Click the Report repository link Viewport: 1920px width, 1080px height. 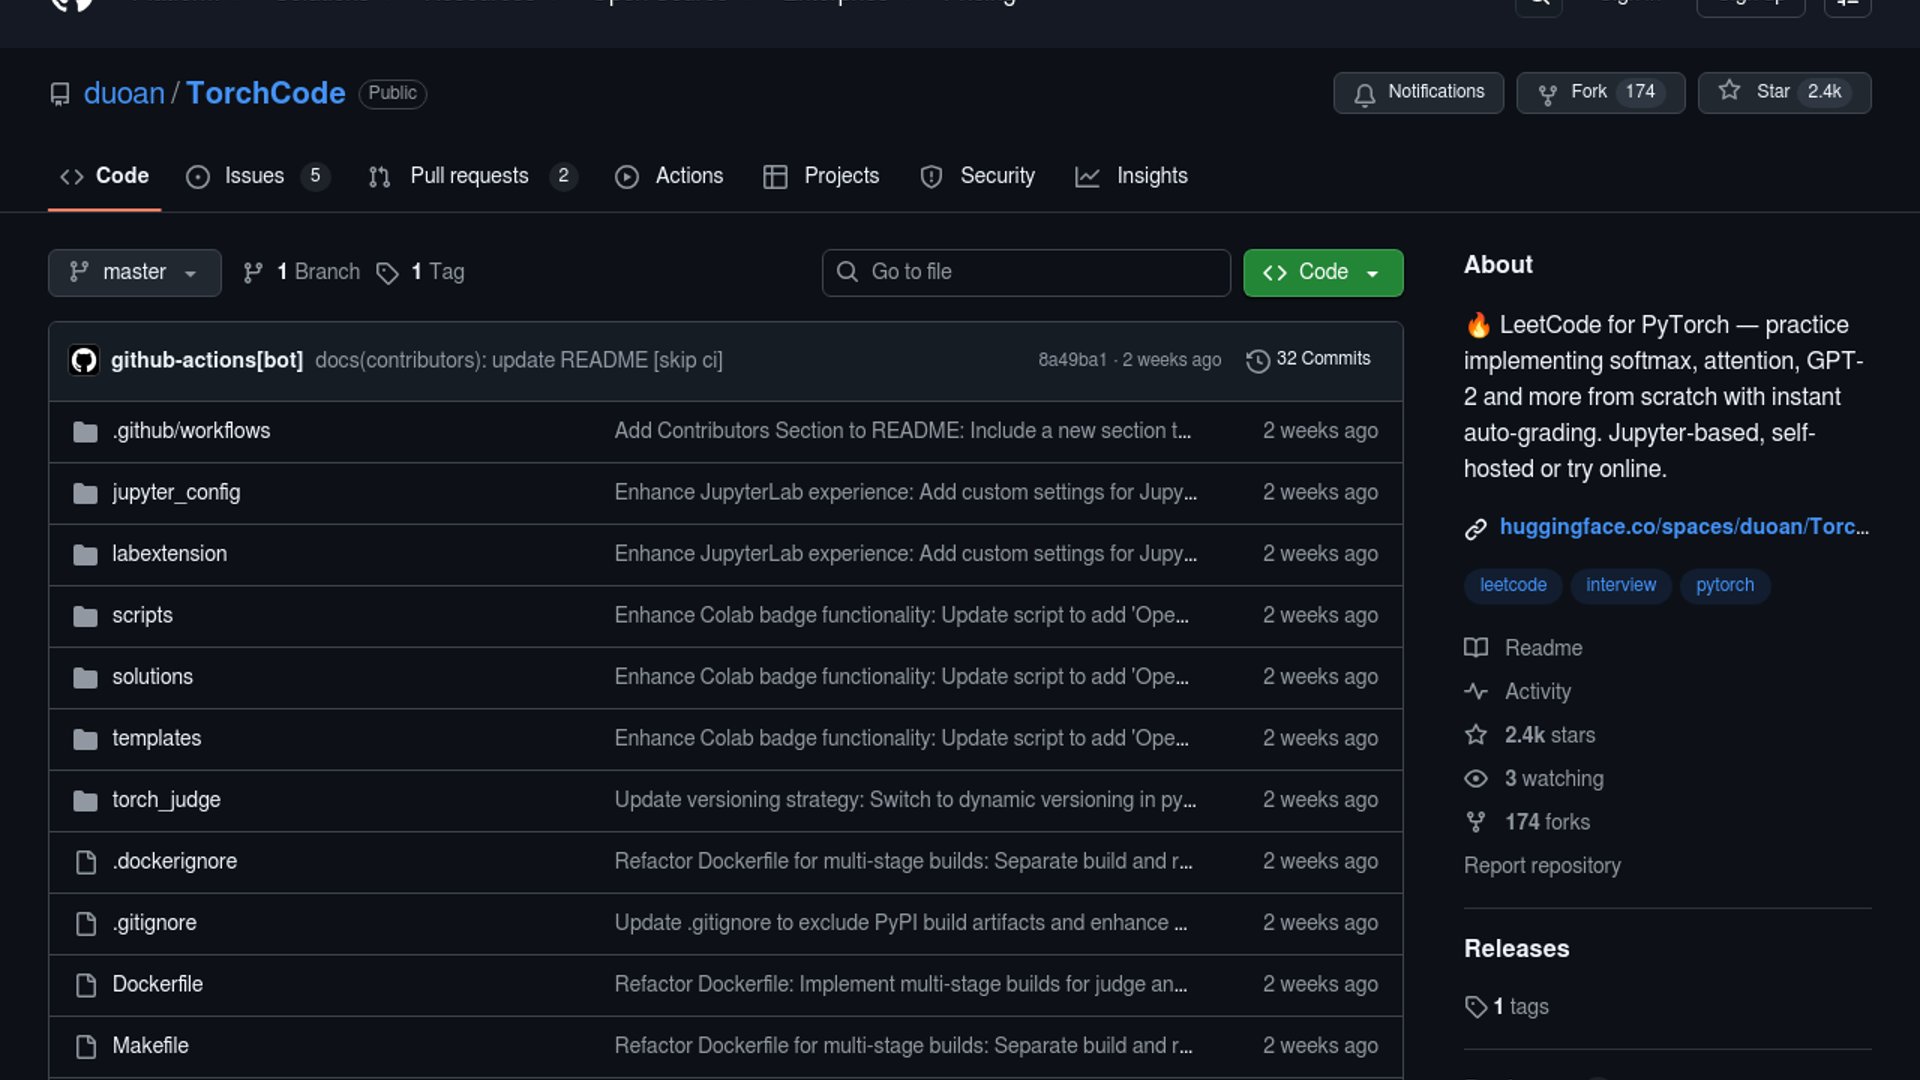pyautogui.click(x=1541, y=866)
